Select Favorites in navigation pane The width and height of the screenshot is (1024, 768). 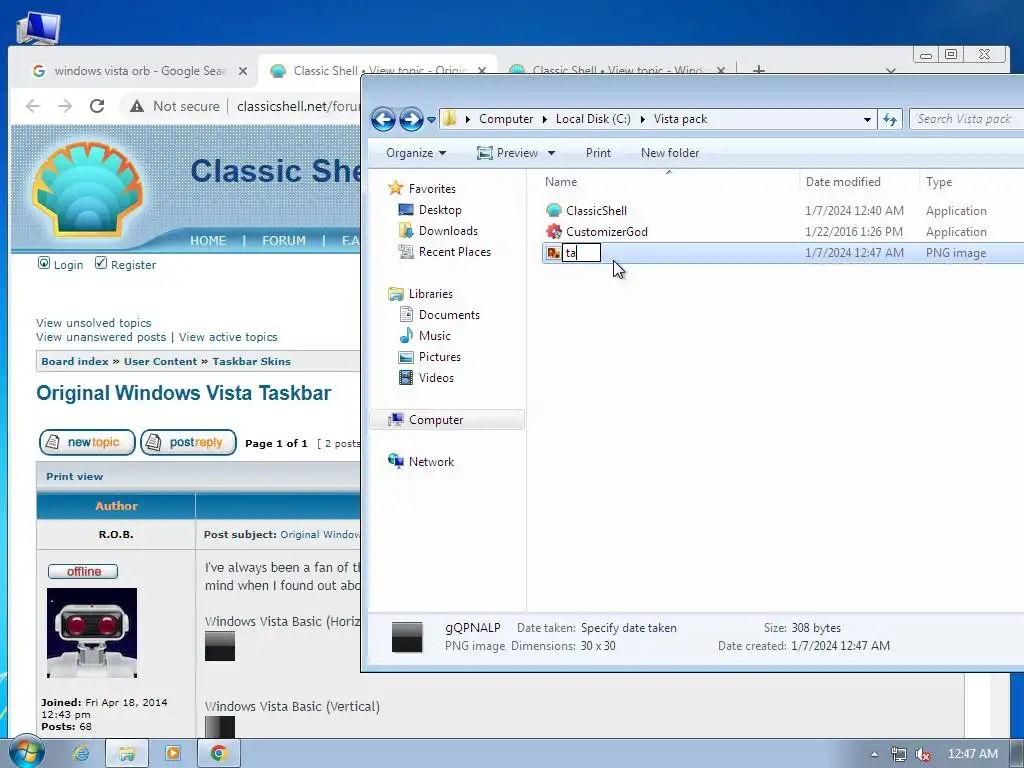[x=432, y=189]
